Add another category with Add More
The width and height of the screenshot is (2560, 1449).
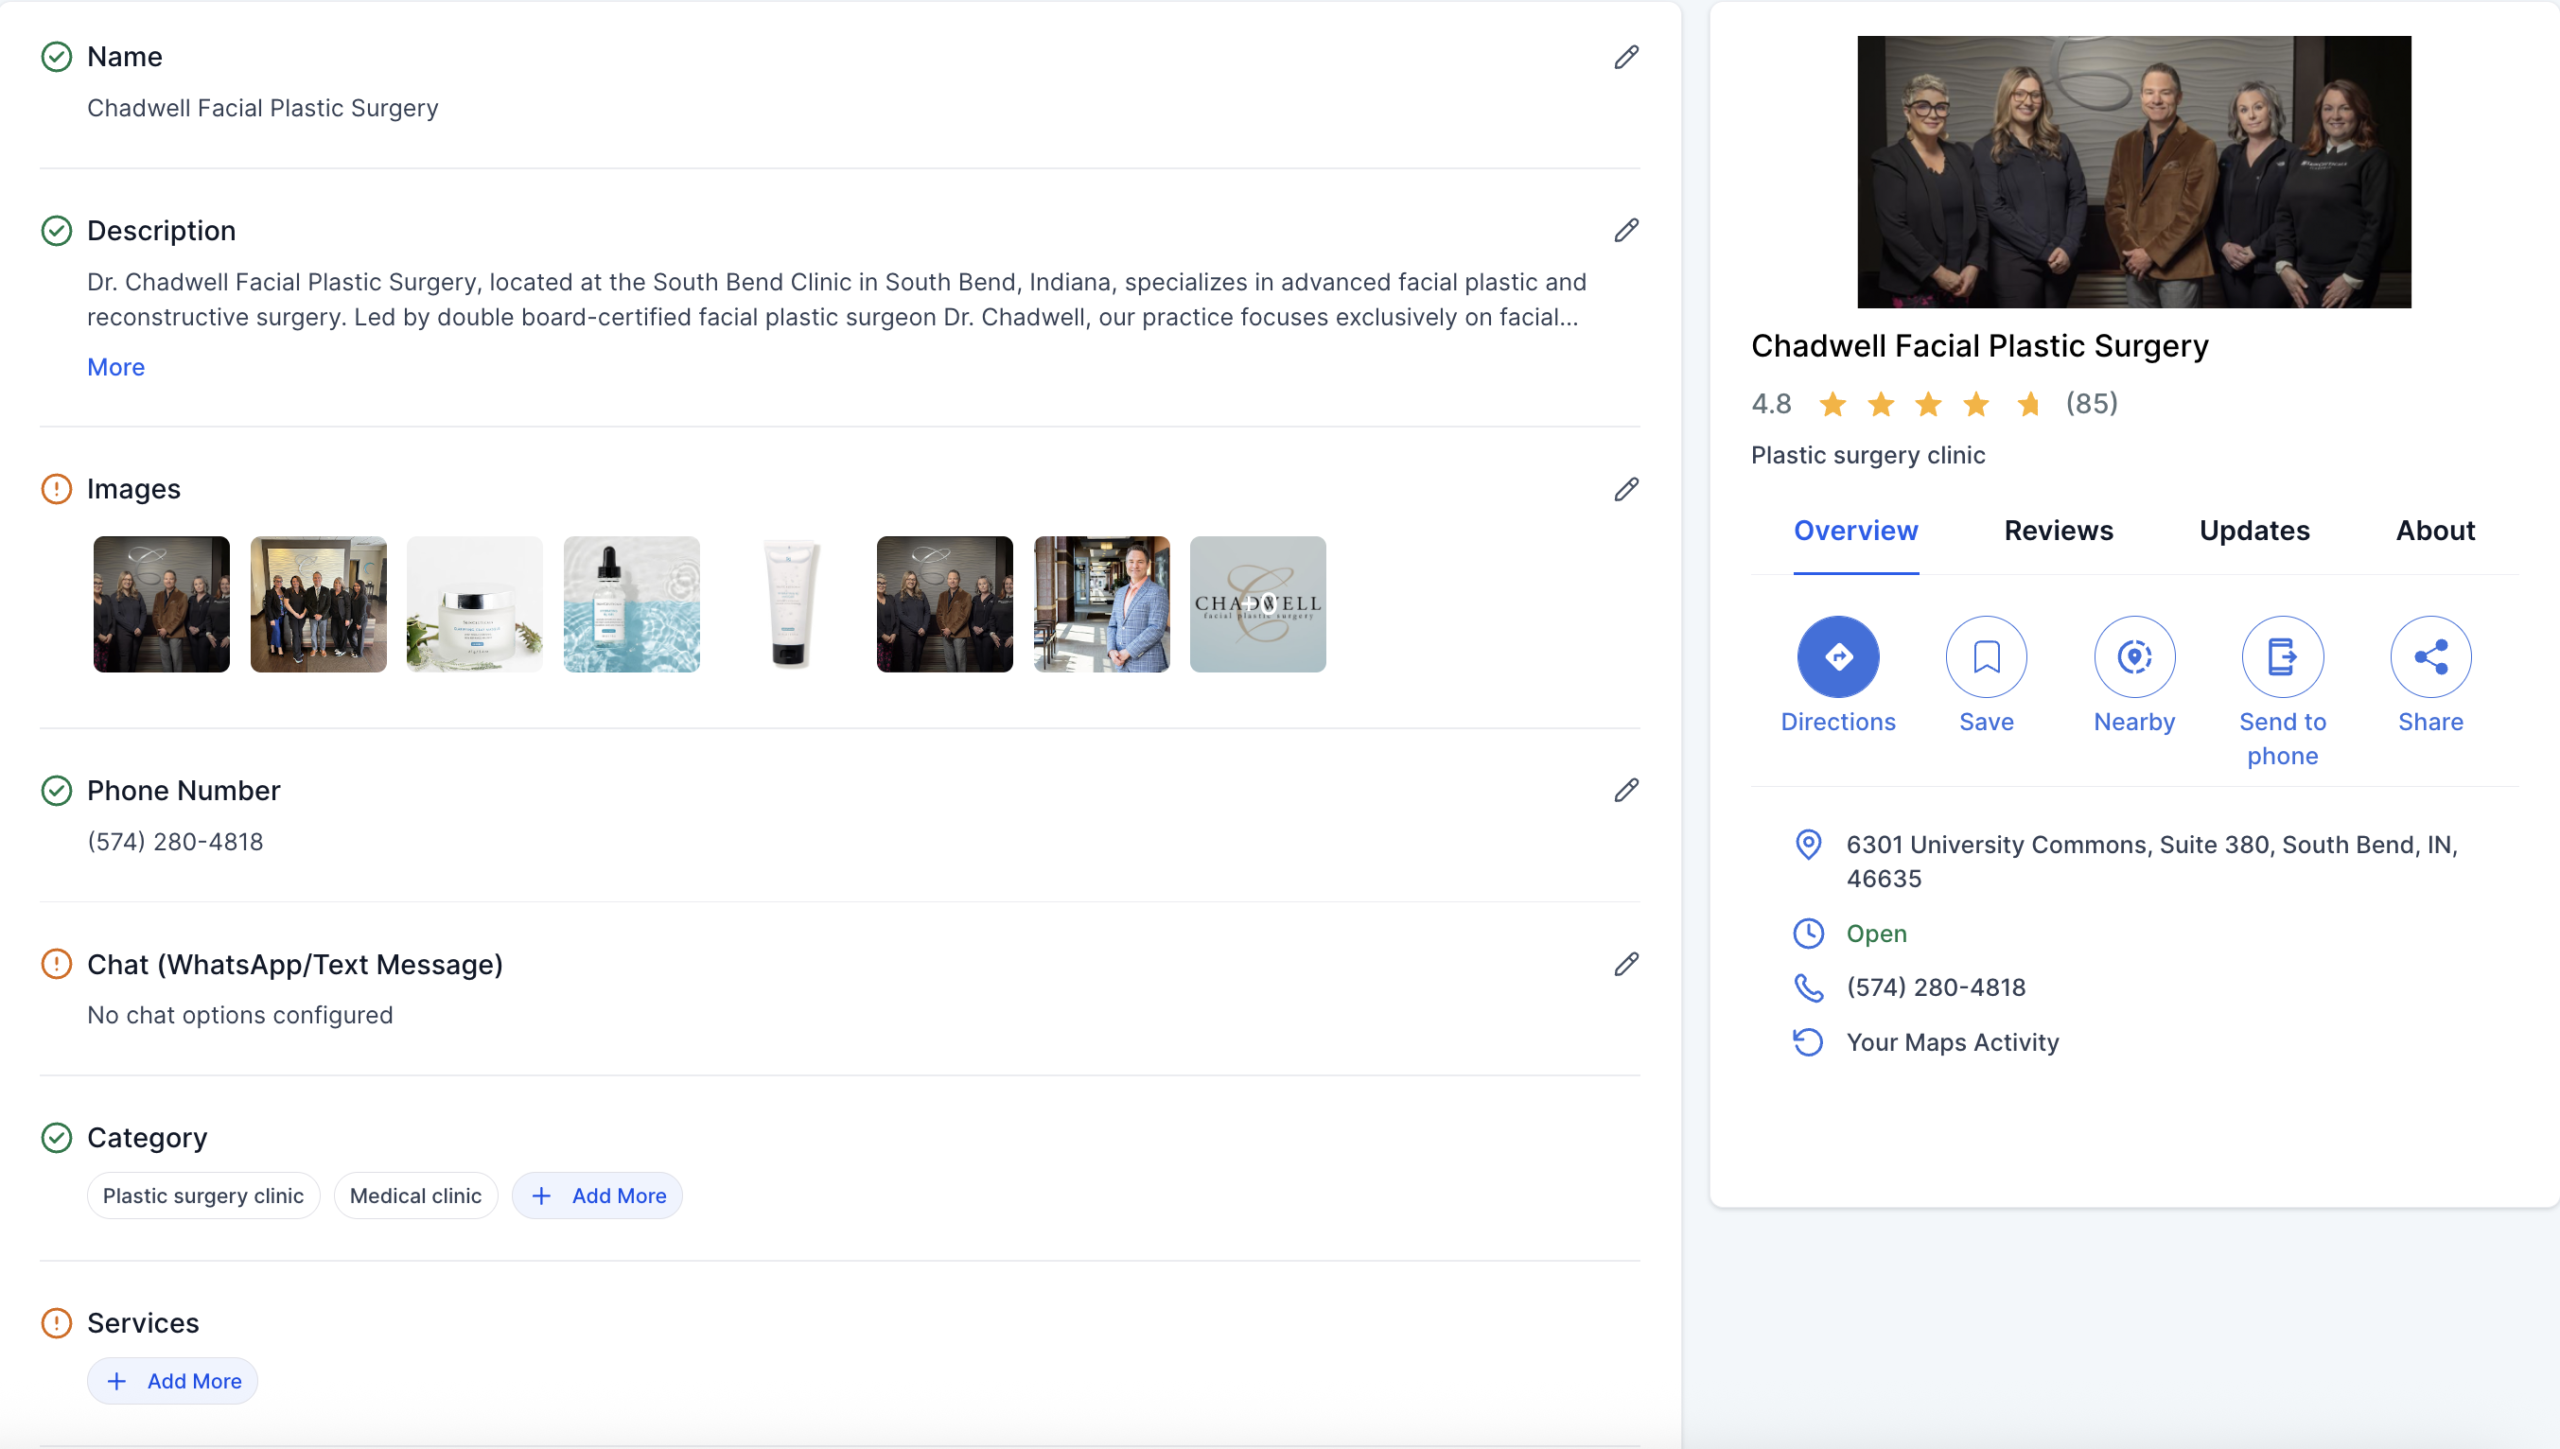click(x=597, y=1196)
